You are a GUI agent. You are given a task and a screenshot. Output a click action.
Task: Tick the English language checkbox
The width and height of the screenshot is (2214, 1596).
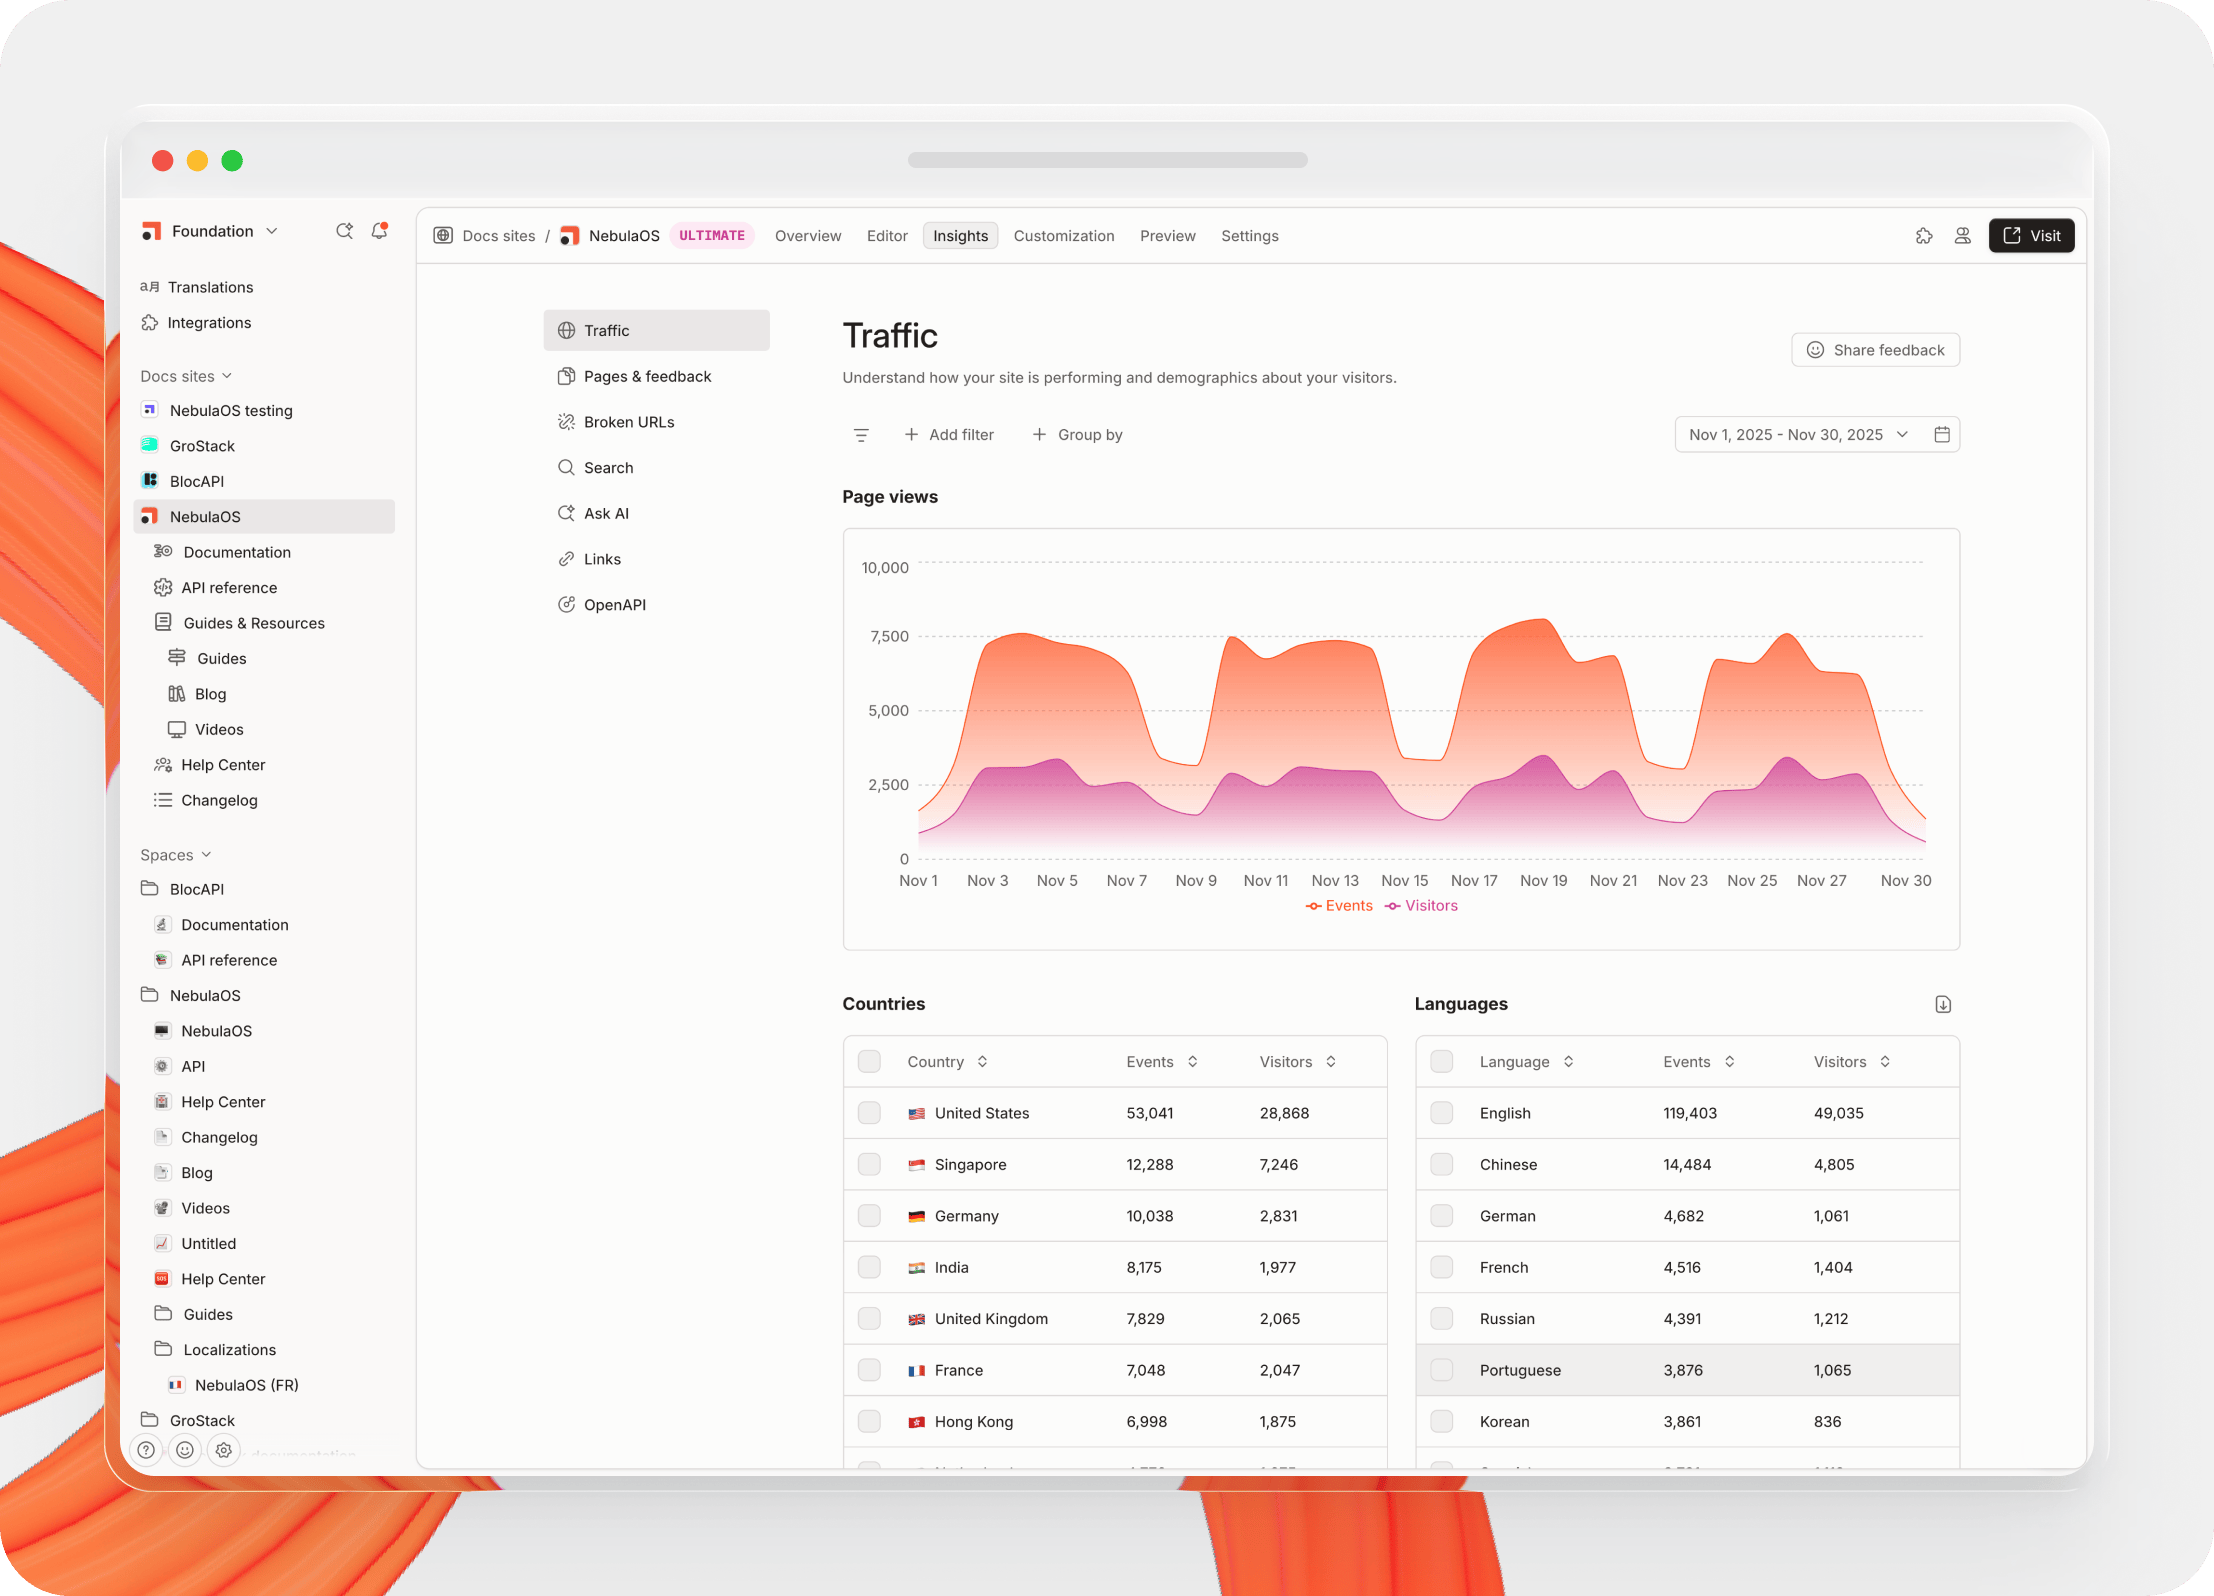(x=1441, y=1113)
